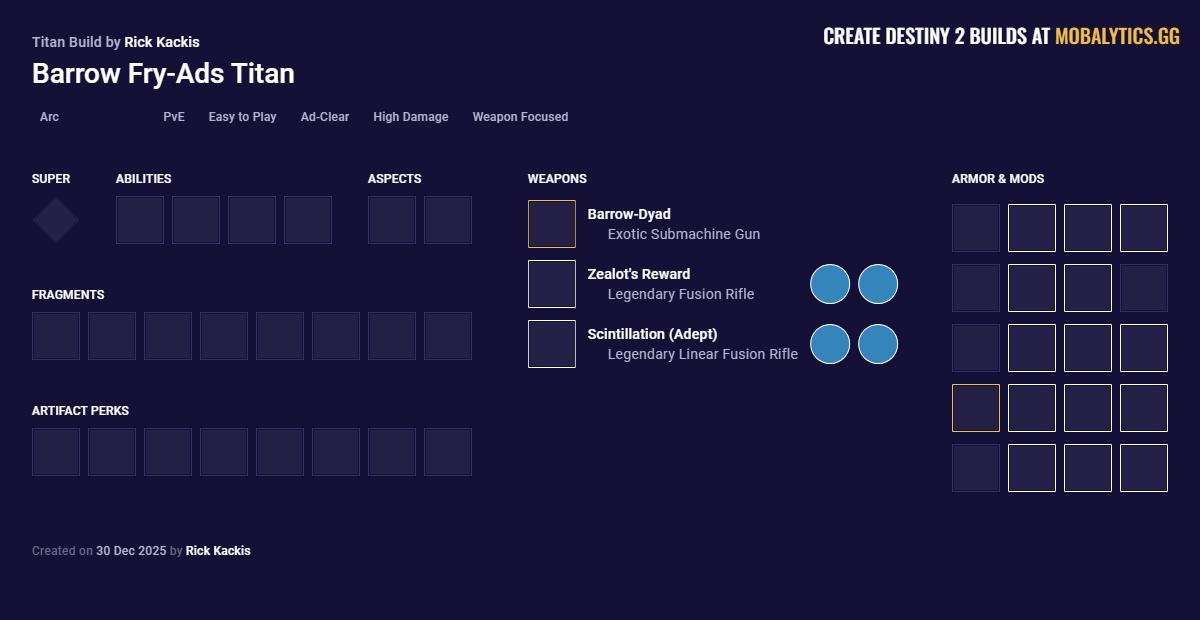The height and width of the screenshot is (620, 1200).
Task: Click the Rick Kackis author link
Action: (163, 42)
